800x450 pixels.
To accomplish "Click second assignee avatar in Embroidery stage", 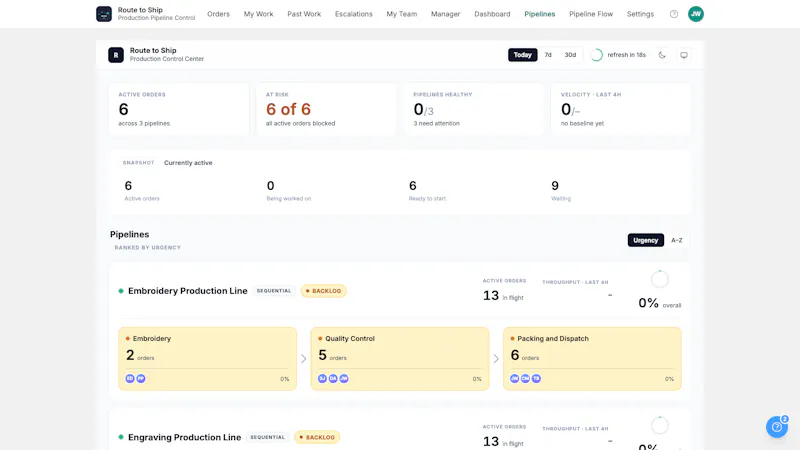I will point(141,379).
